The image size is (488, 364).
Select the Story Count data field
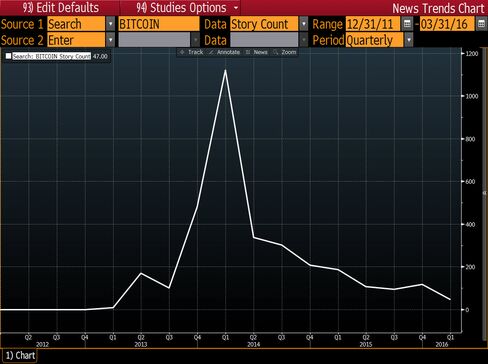tap(264, 24)
